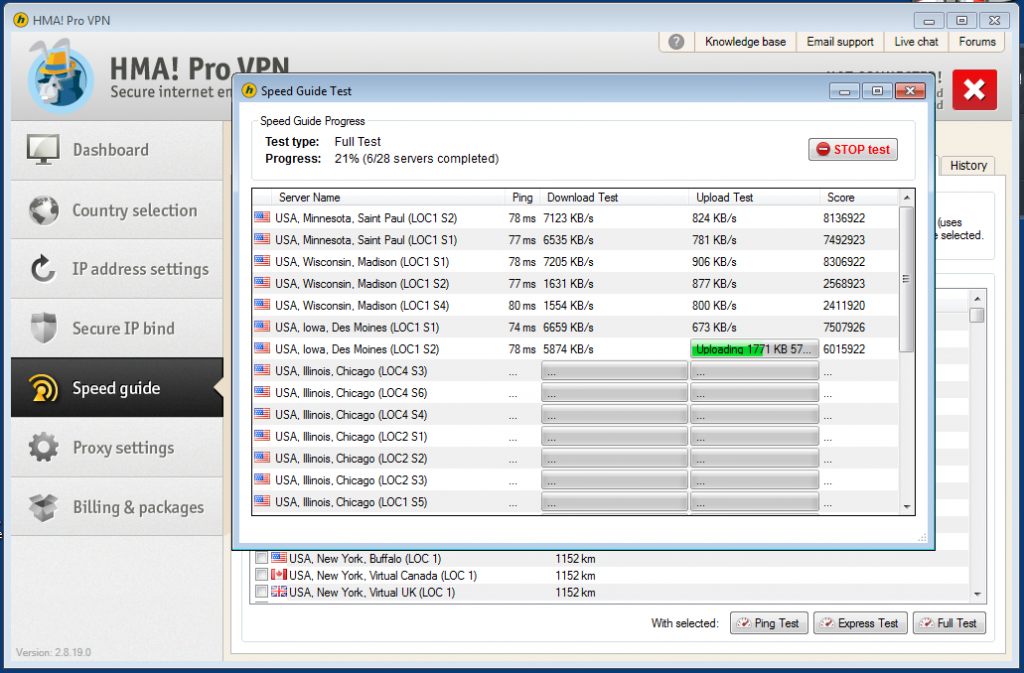Viewport: 1024px width, 673px height.
Task: Click the HMA donkey mascot logo
Action: pyautogui.click(x=60, y=77)
